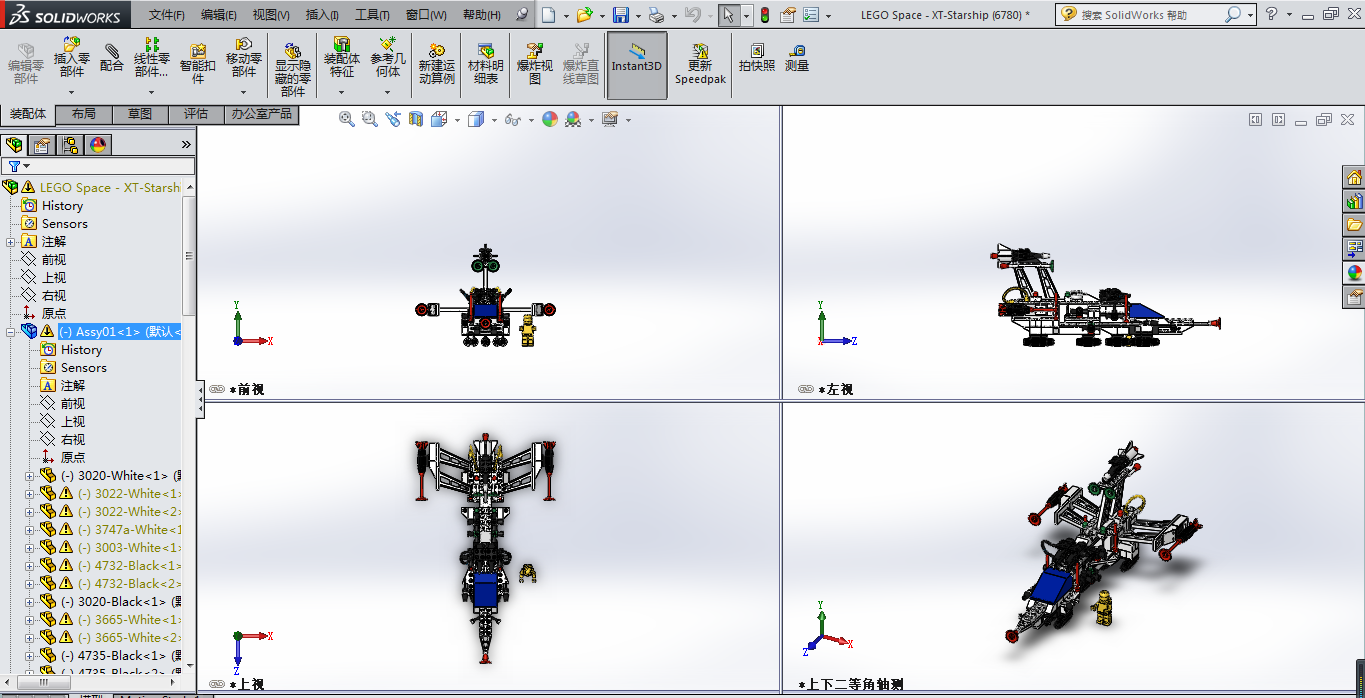Open the SolidWorks Resources home icon
This screenshot has height=698, width=1365.
(x=1355, y=178)
